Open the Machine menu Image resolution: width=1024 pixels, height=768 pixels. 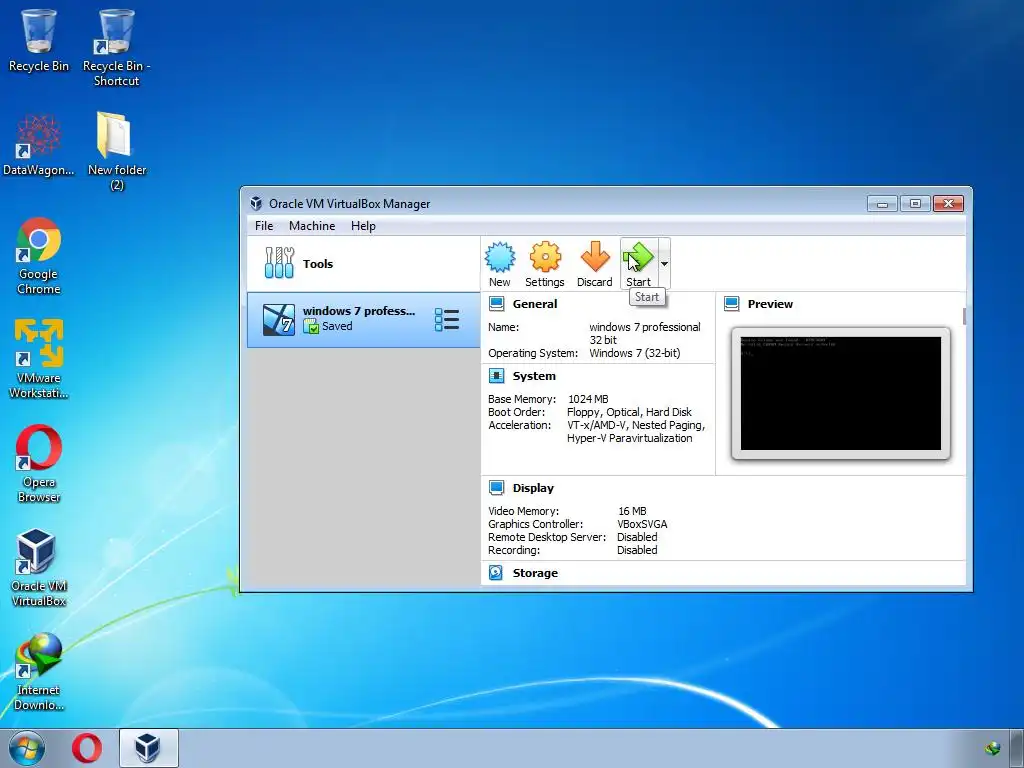(x=312, y=226)
